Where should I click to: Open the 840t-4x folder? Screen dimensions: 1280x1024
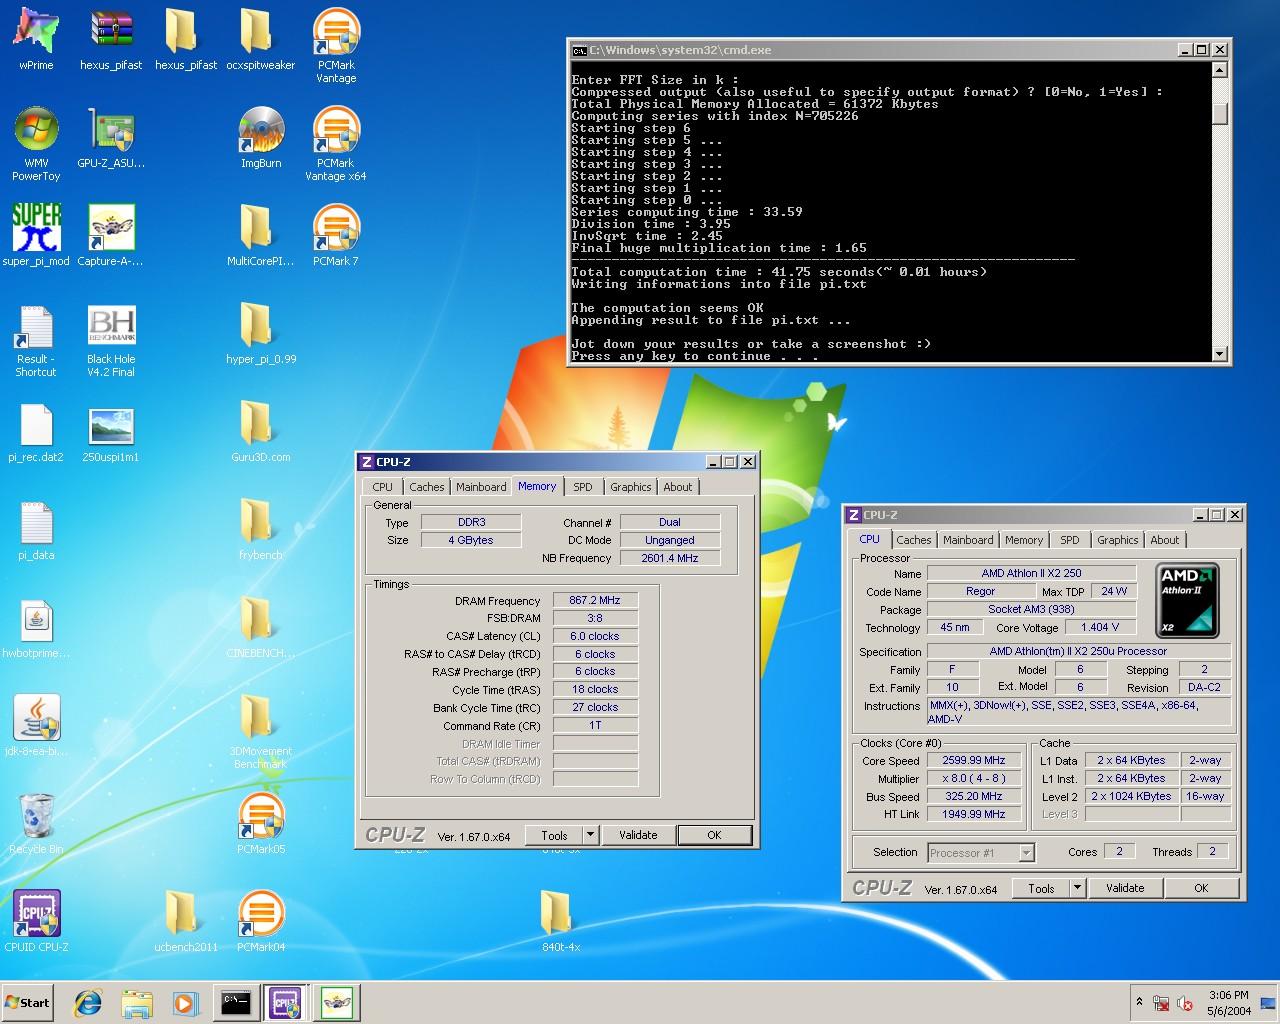[560, 921]
